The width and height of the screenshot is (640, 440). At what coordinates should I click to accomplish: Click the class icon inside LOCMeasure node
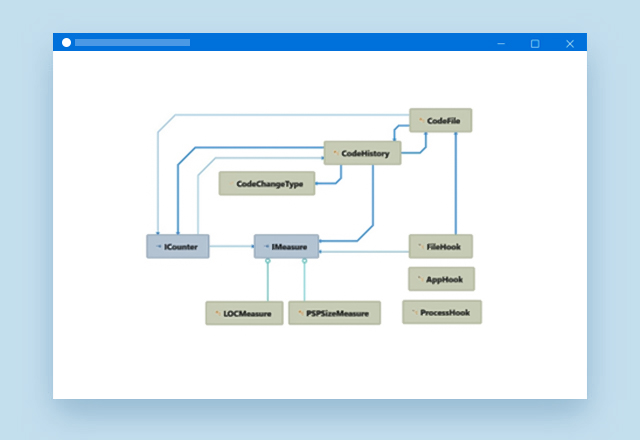pos(217,313)
